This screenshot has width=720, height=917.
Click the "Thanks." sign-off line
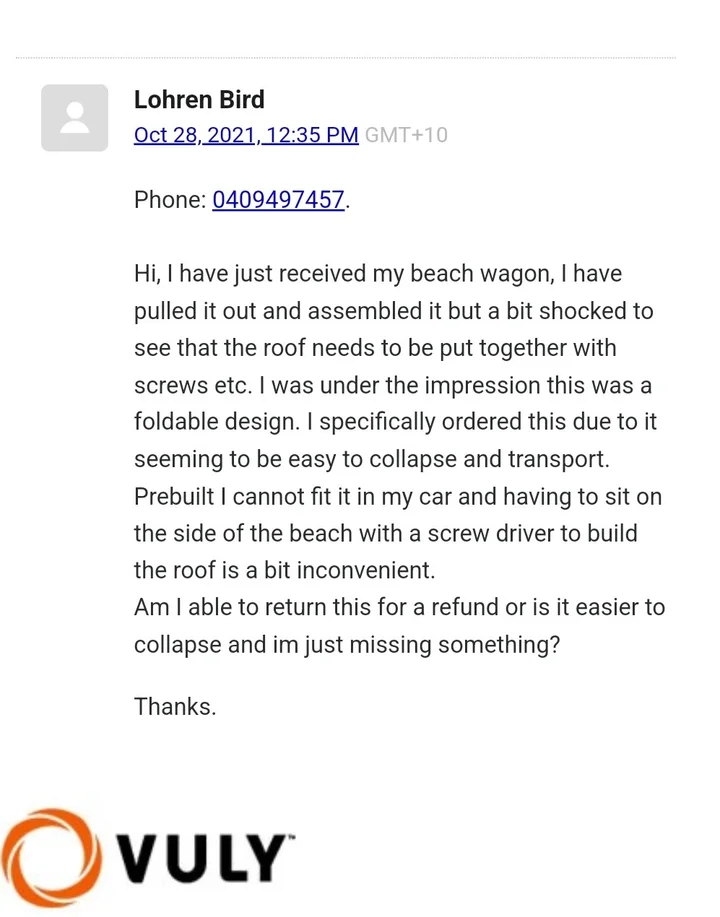[175, 707]
